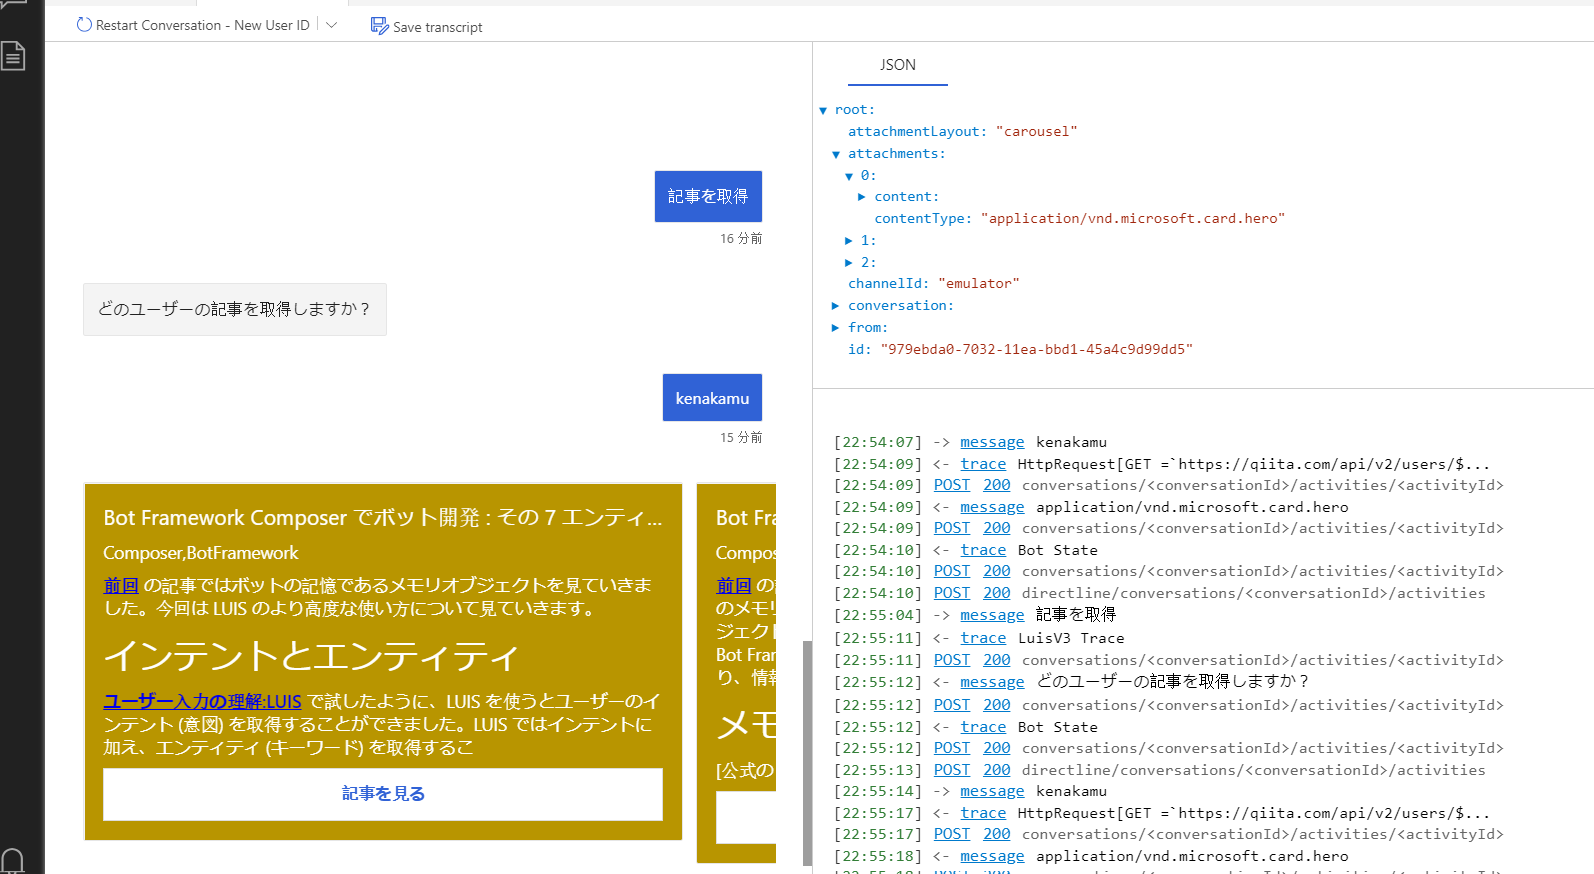Screen dimensions: 1594x874
Task: Open the ユーザー入力の理解:LUIS link
Action: [202, 702]
